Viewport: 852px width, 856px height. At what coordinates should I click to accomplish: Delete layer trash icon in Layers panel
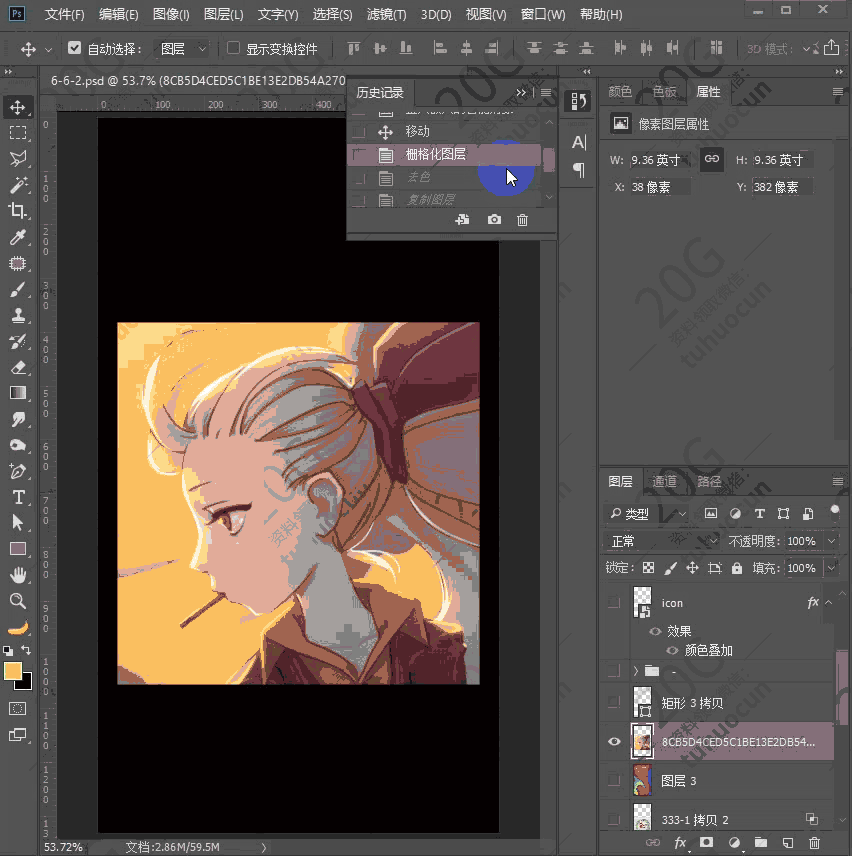click(814, 843)
